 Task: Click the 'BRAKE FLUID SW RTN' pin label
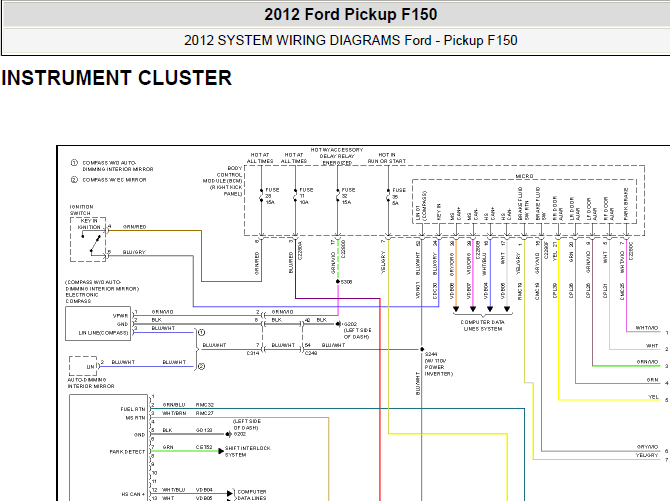(523, 203)
